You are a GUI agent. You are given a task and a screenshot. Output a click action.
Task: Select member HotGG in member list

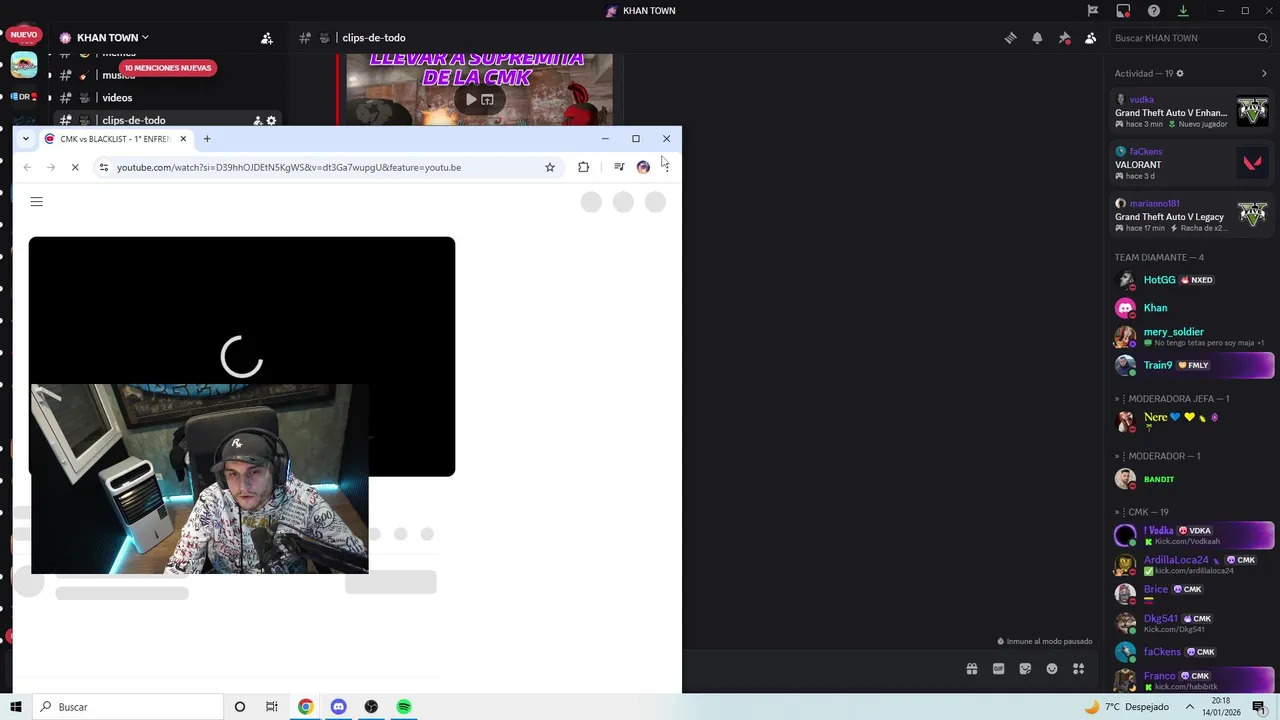tap(1192, 280)
